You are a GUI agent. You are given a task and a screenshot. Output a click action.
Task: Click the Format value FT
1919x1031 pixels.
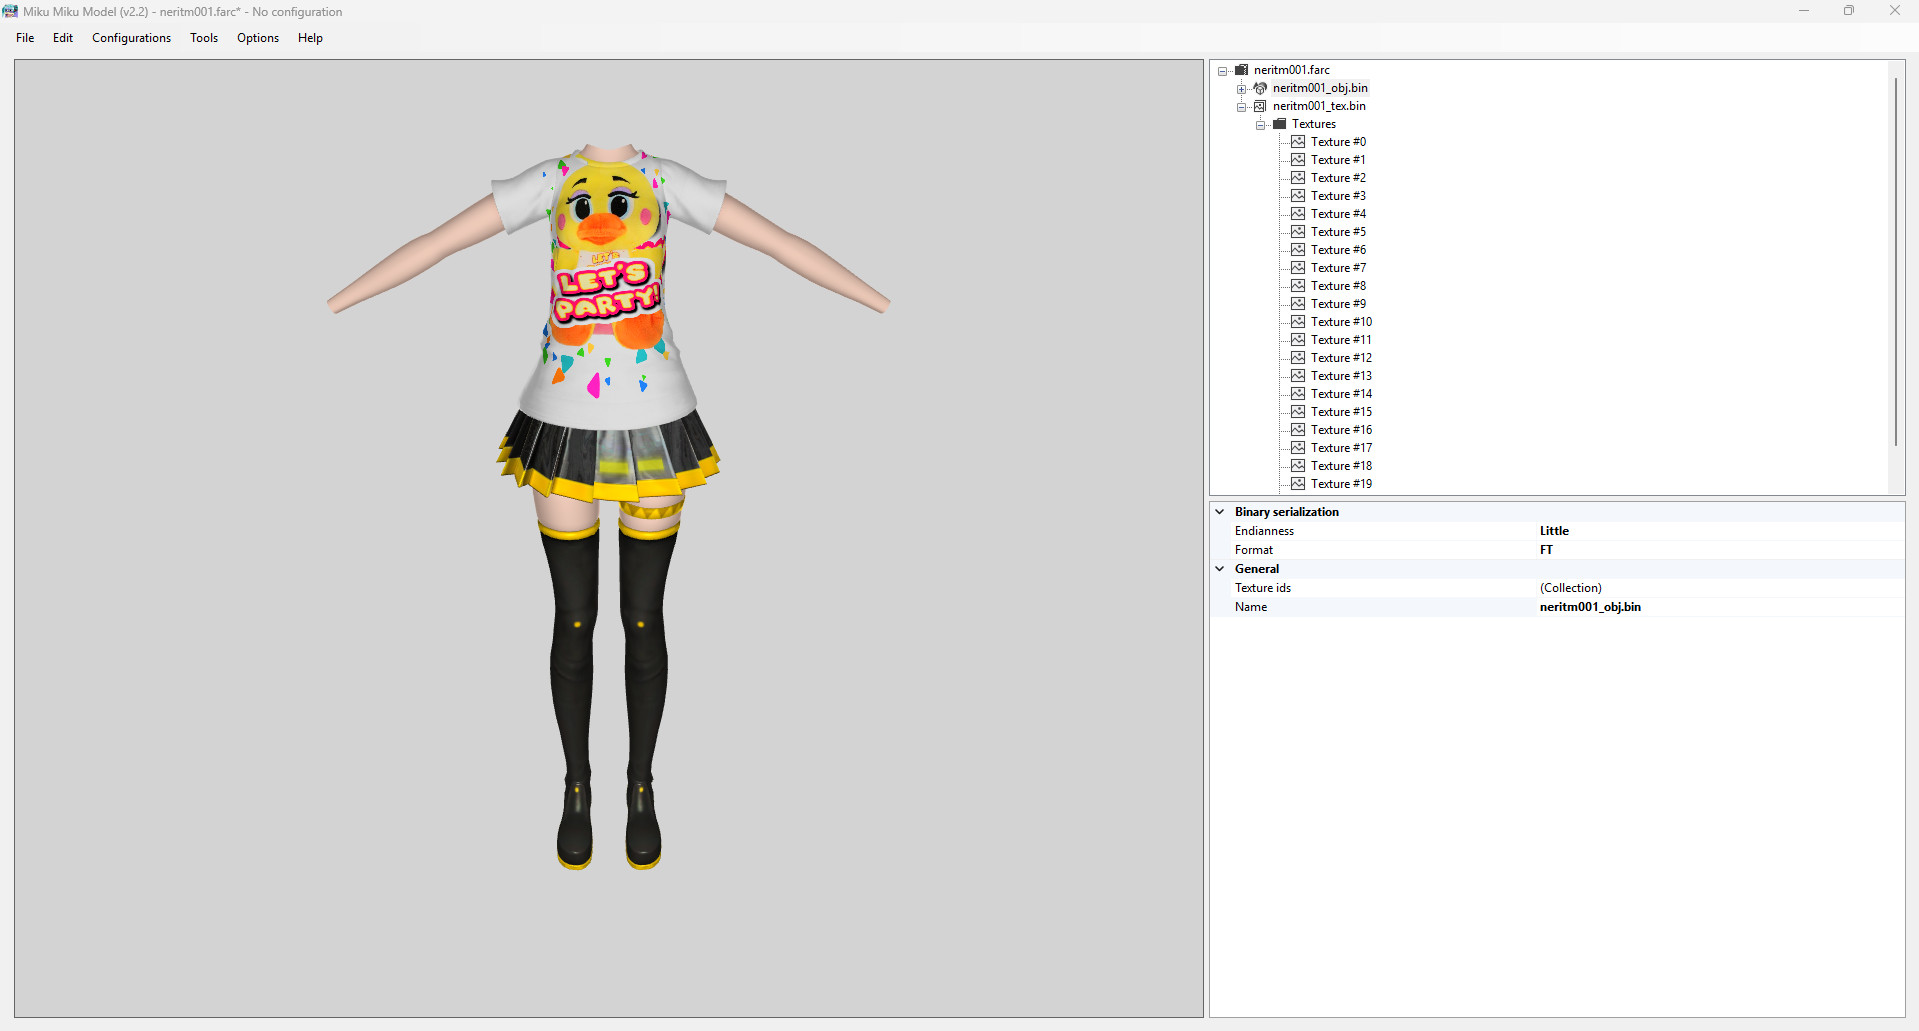1546,550
